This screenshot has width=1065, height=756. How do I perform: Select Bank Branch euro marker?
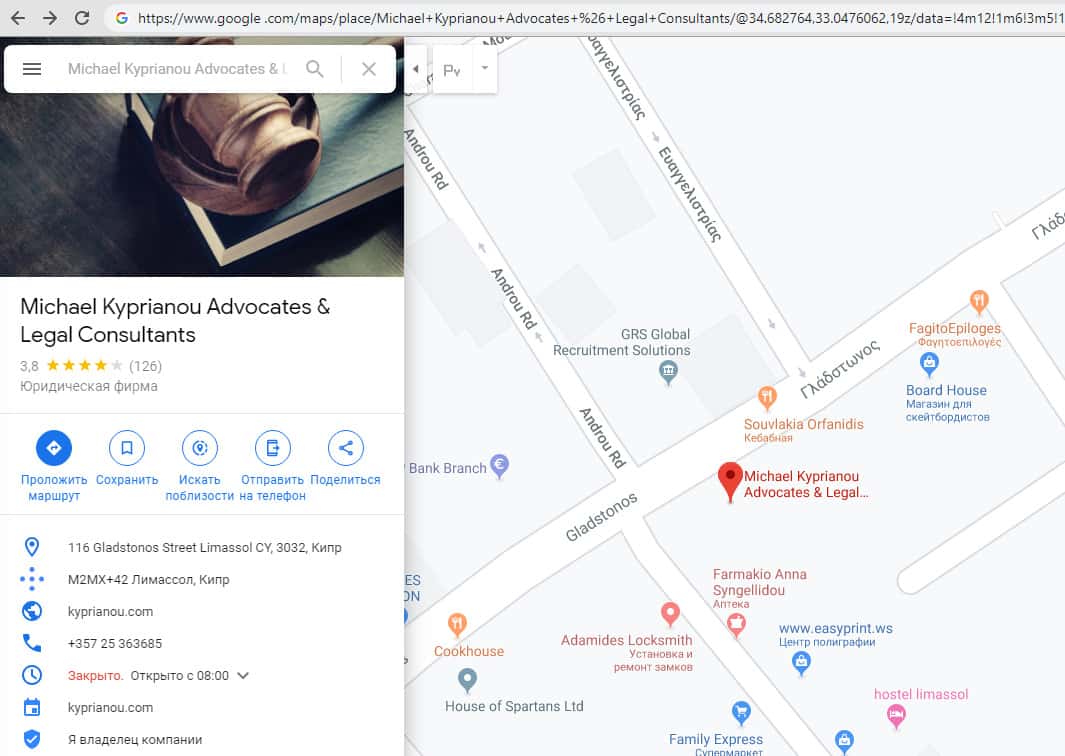coord(499,465)
